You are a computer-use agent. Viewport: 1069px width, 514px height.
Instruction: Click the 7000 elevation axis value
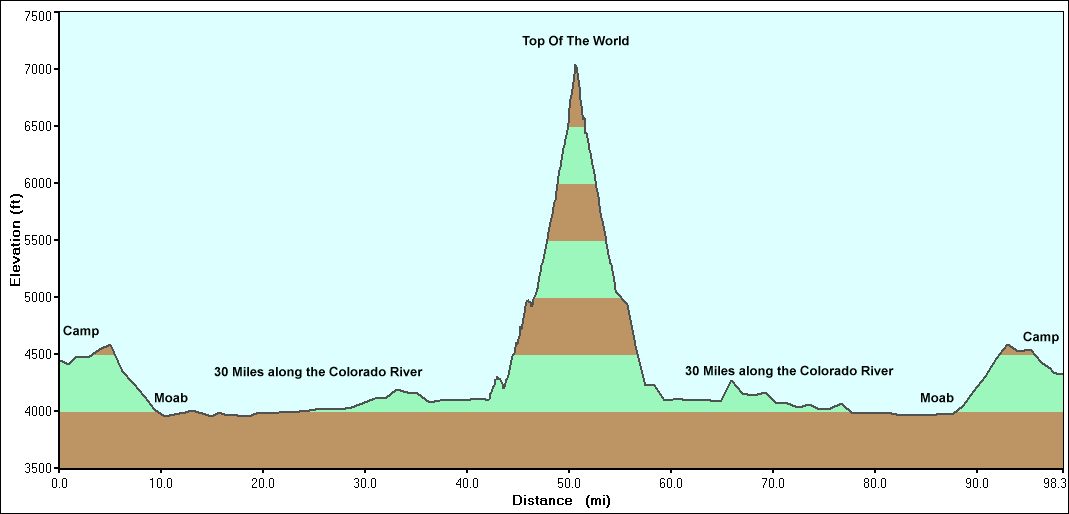coord(38,70)
